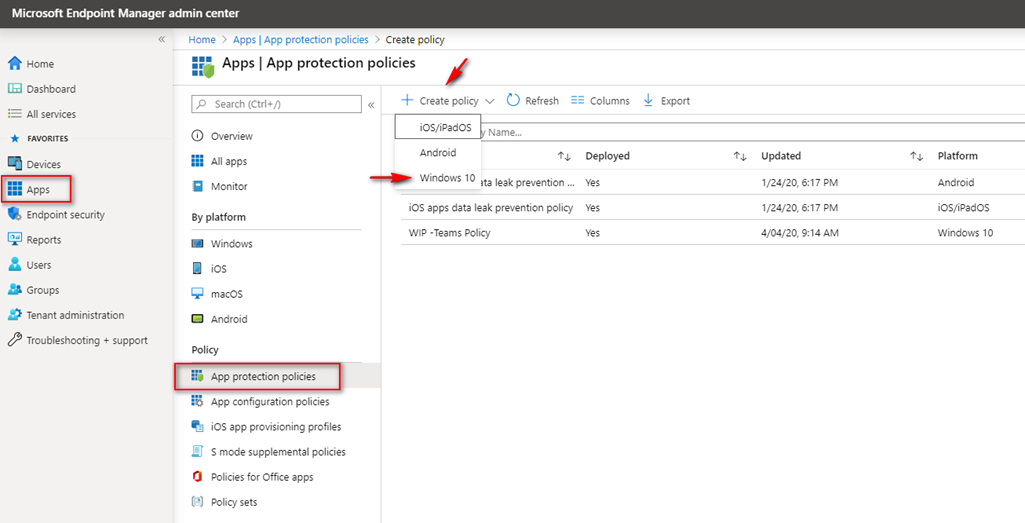The image size is (1025, 523).
Task: Click the Export button
Action: coord(666,101)
